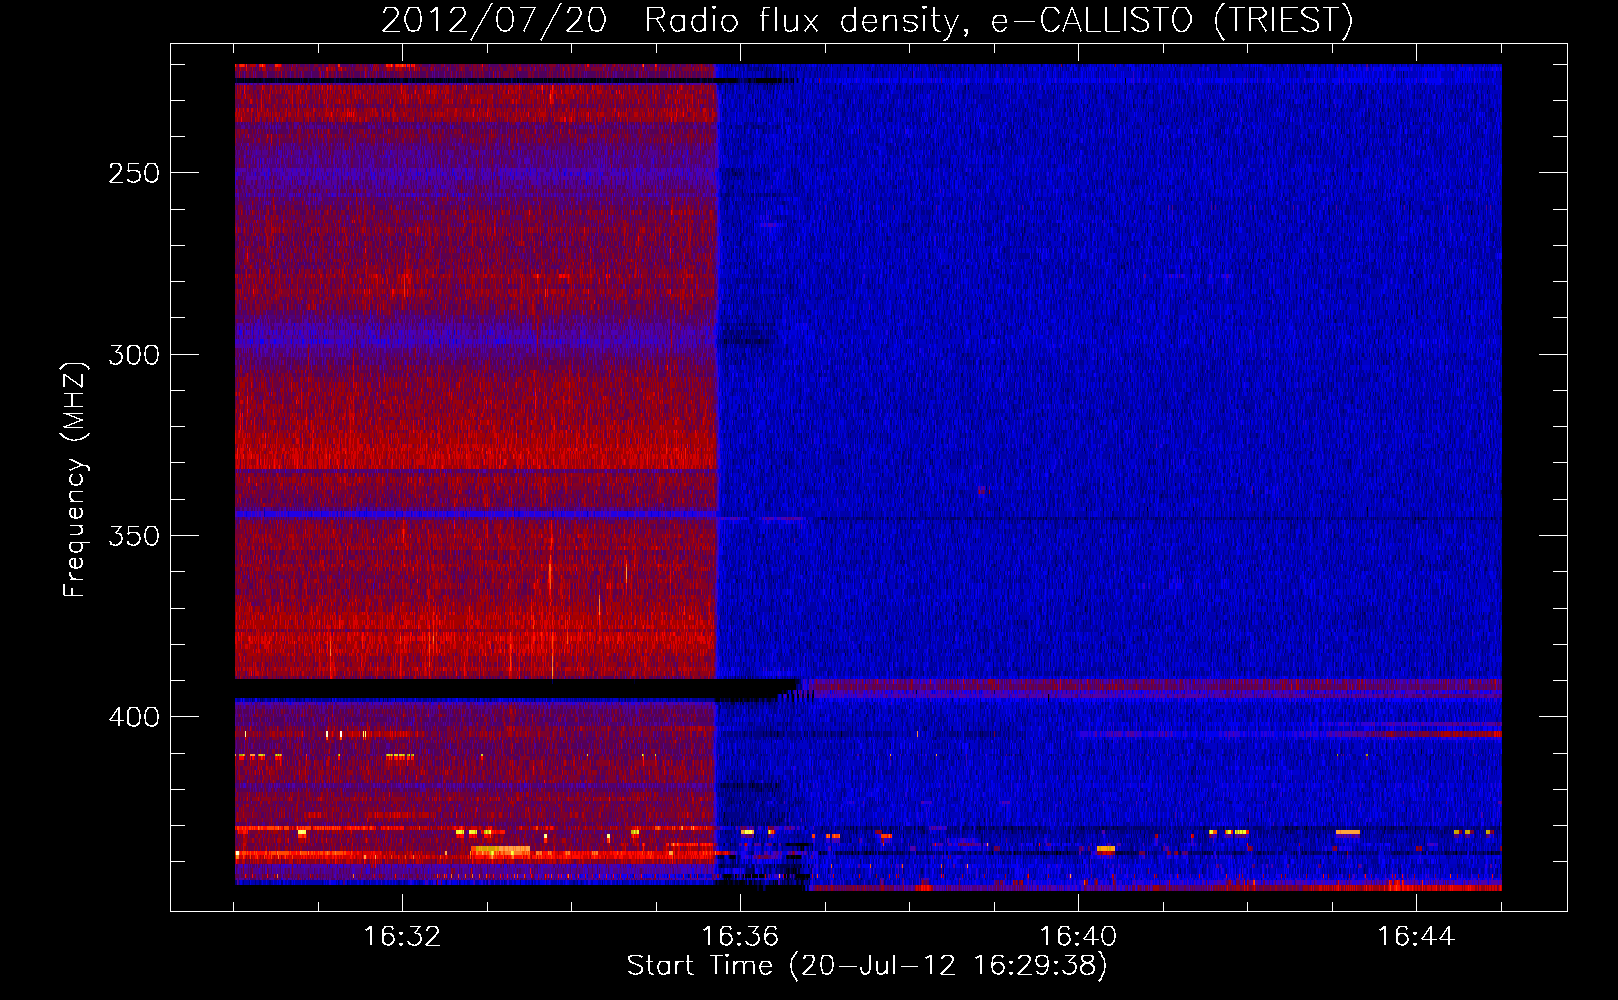Click the 'Frequency (MHZ)' axis label
Viewport: 1618px width, 1000px height.
(x=75, y=480)
